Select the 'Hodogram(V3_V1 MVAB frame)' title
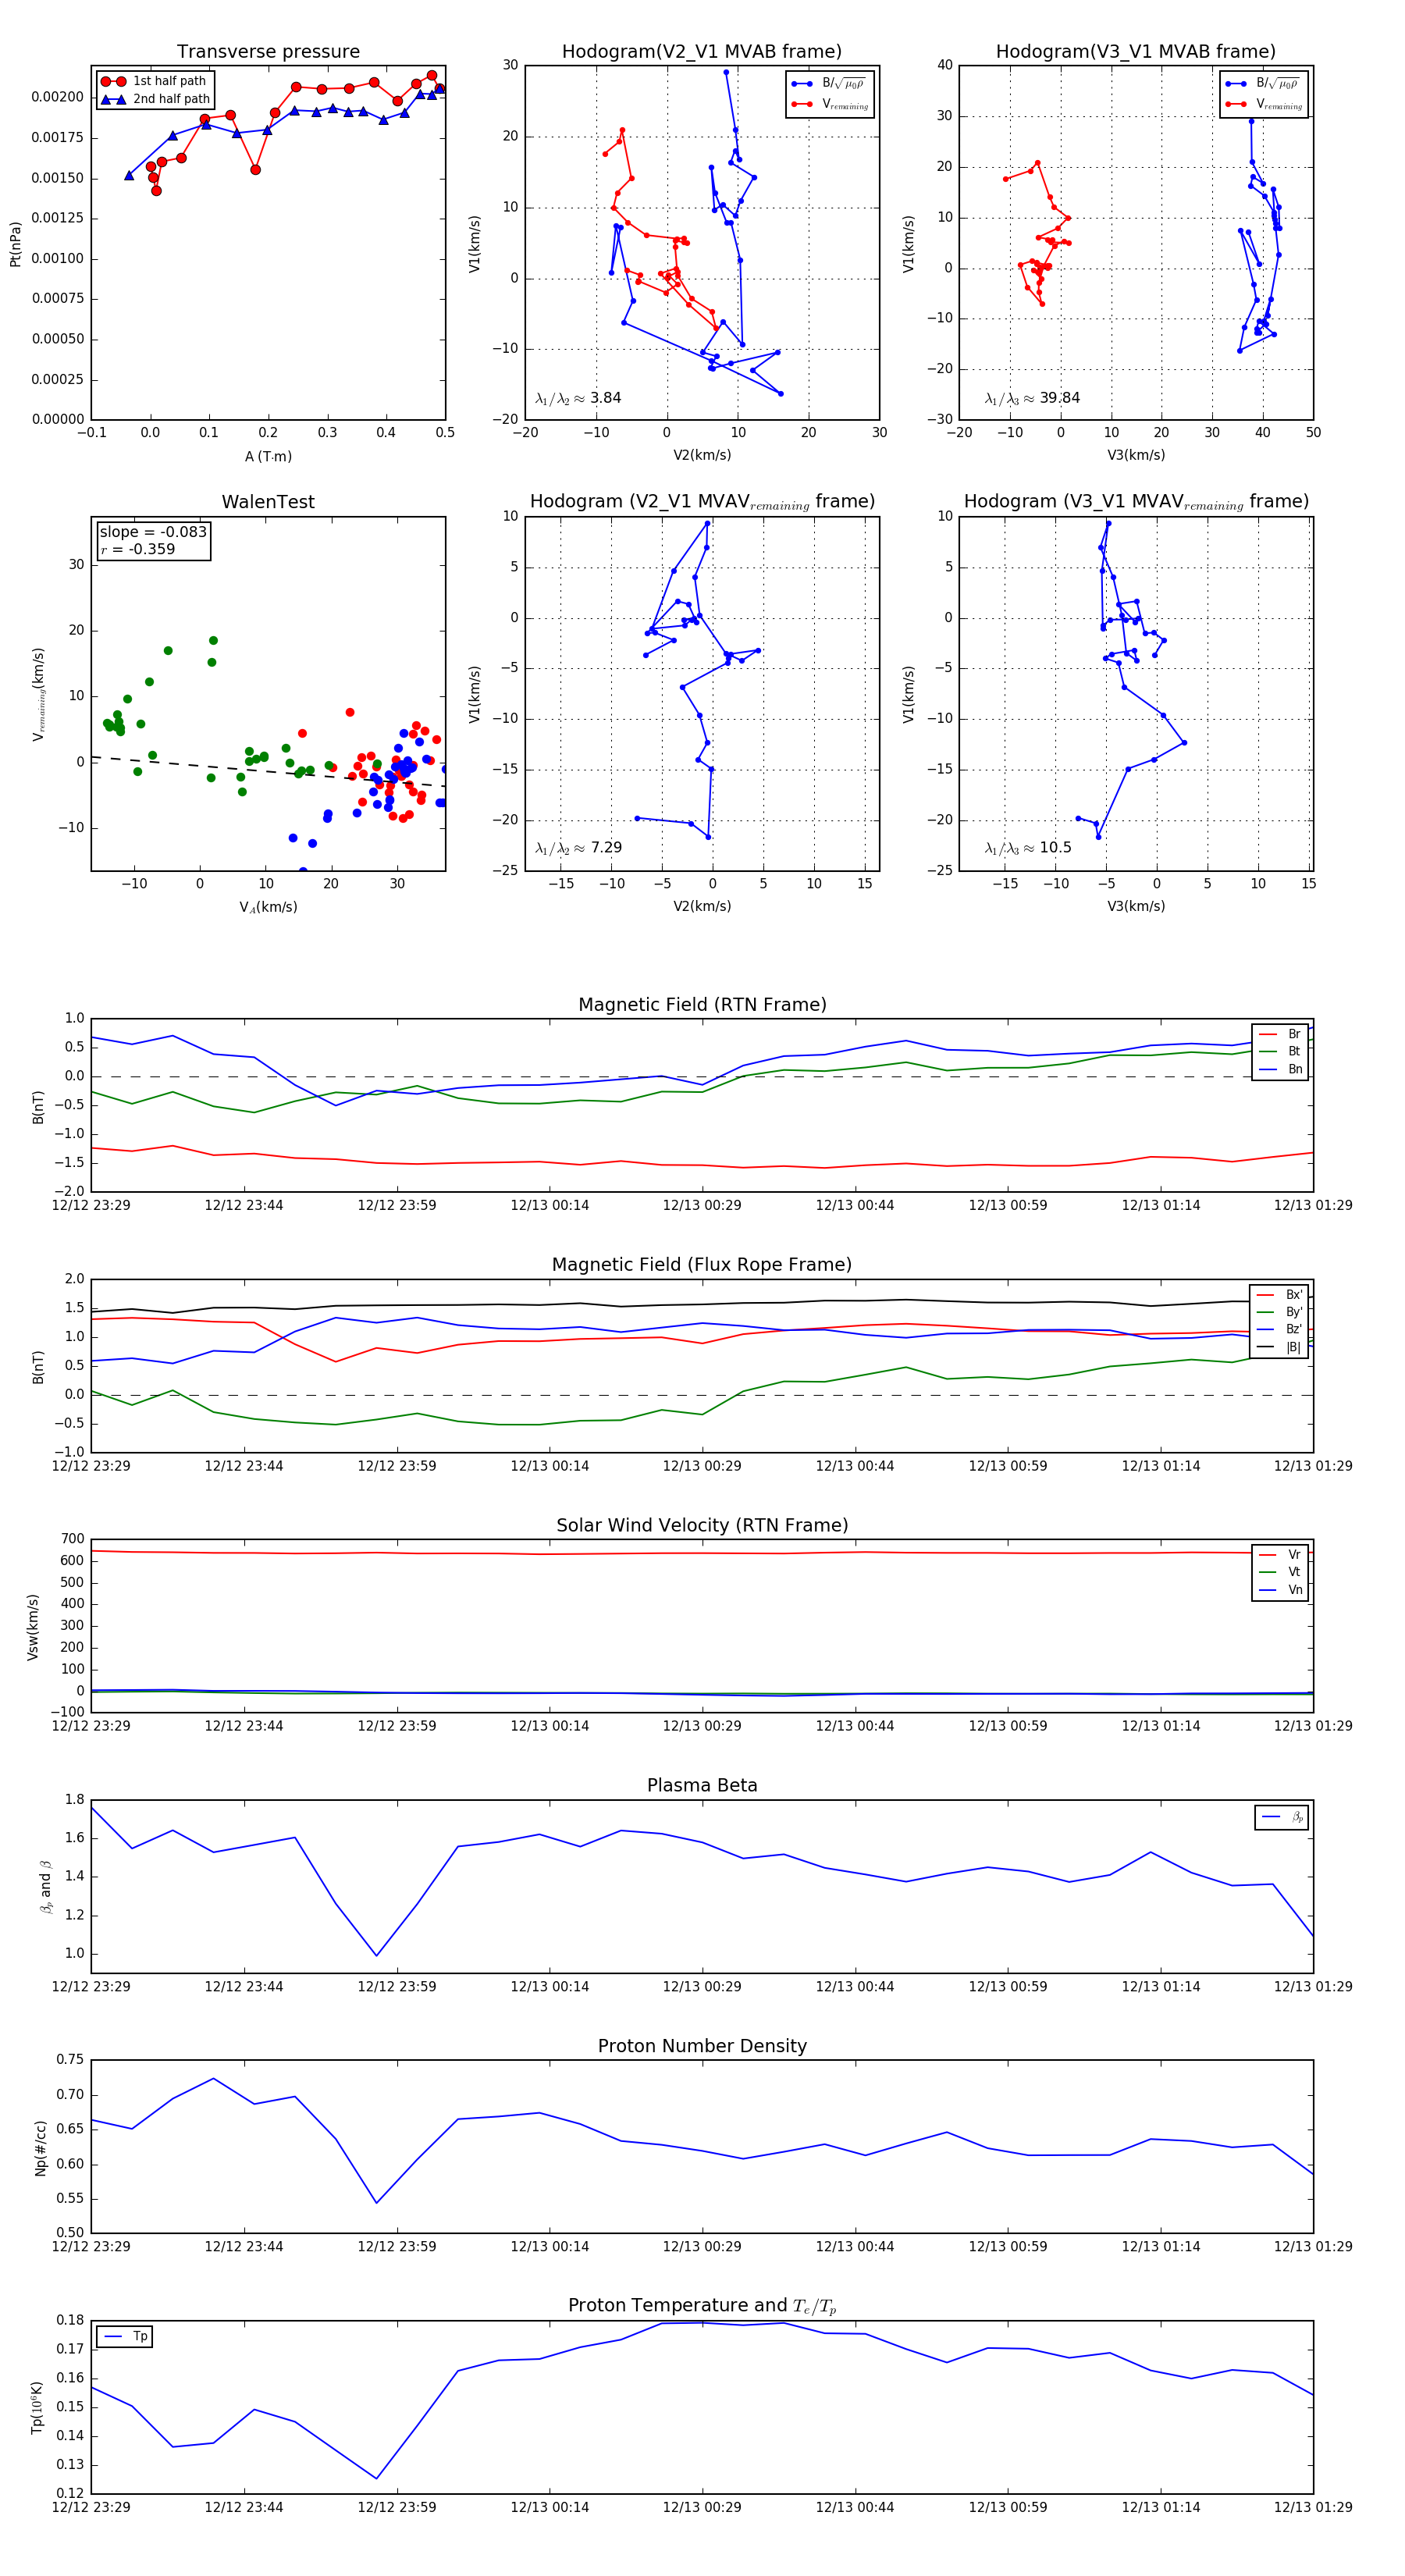1405x2576 pixels. click(x=1136, y=52)
